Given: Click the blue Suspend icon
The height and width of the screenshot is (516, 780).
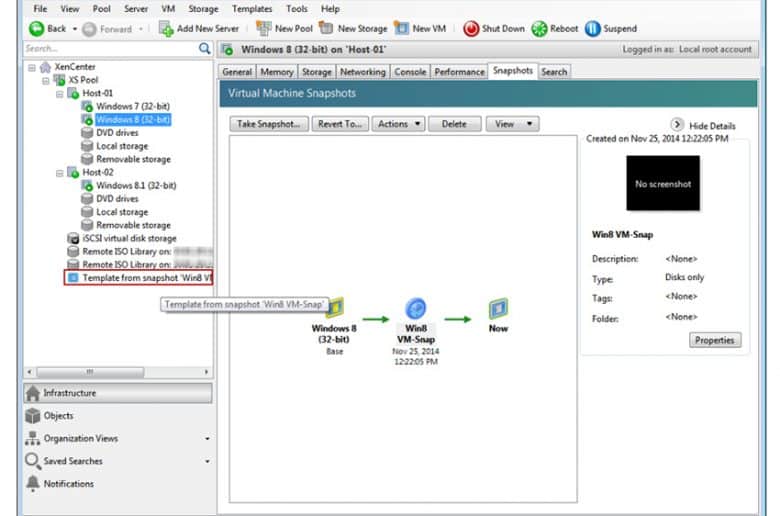Looking at the screenshot, I should pyautogui.click(x=592, y=29).
